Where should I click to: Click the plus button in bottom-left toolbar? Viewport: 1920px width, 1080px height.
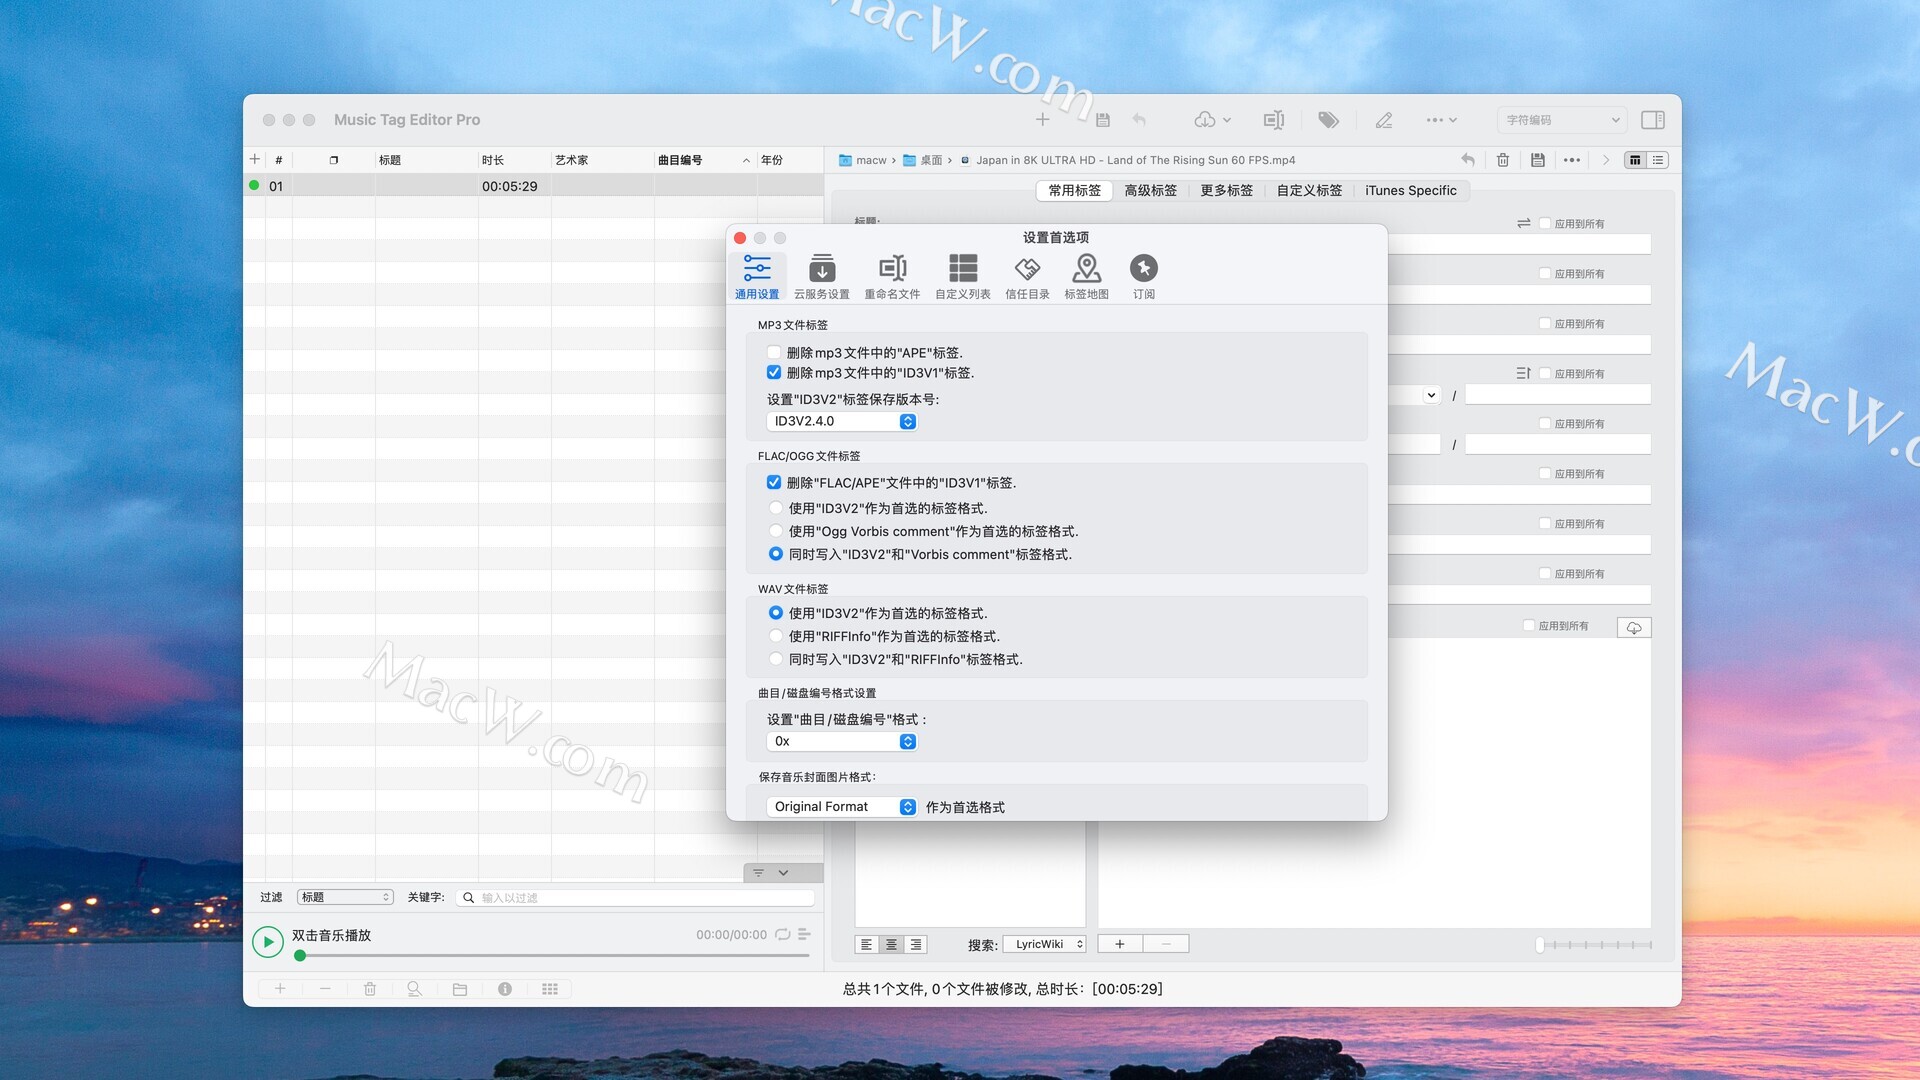(x=280, y=989)
